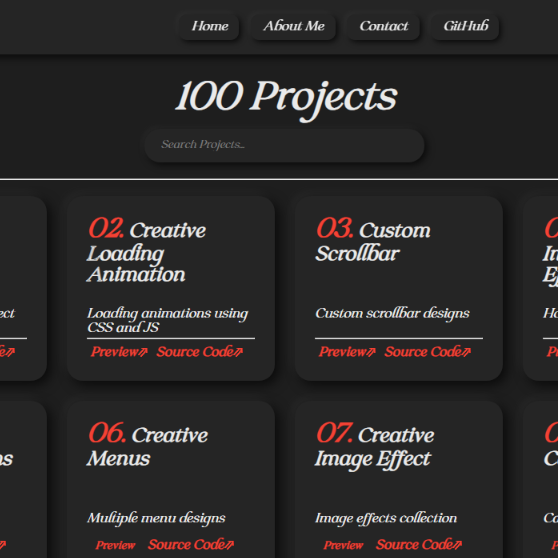Open Source Code for Creative Image Effect

tap(419, 544)
